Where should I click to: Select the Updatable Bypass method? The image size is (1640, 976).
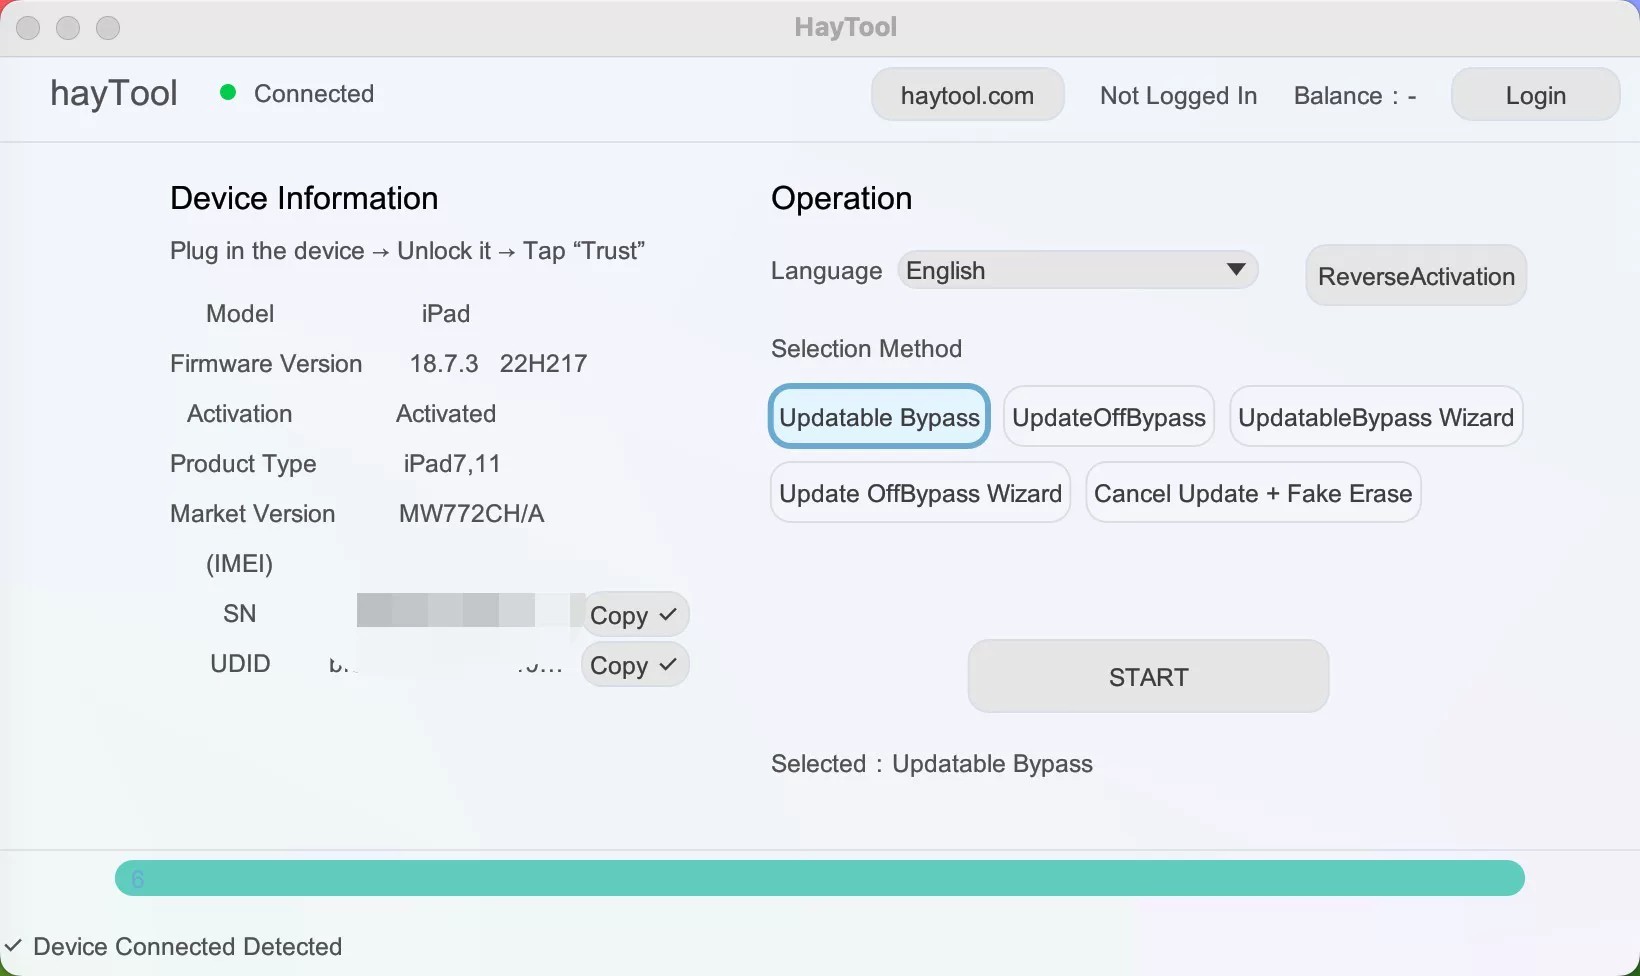tap(879, 417)
